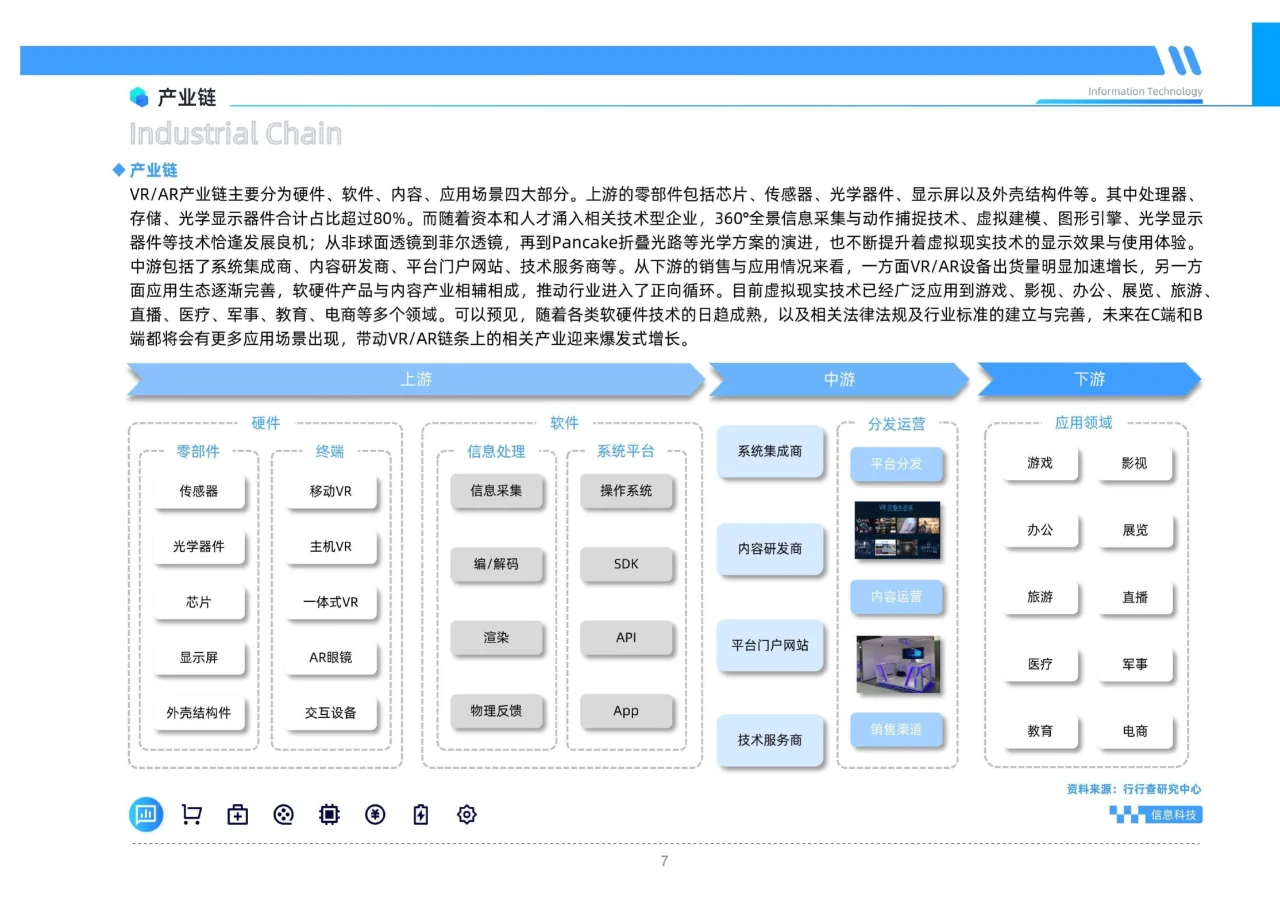Select the 编/解码 box
The image size is (1280, 905).
click(x=496, y=564)
